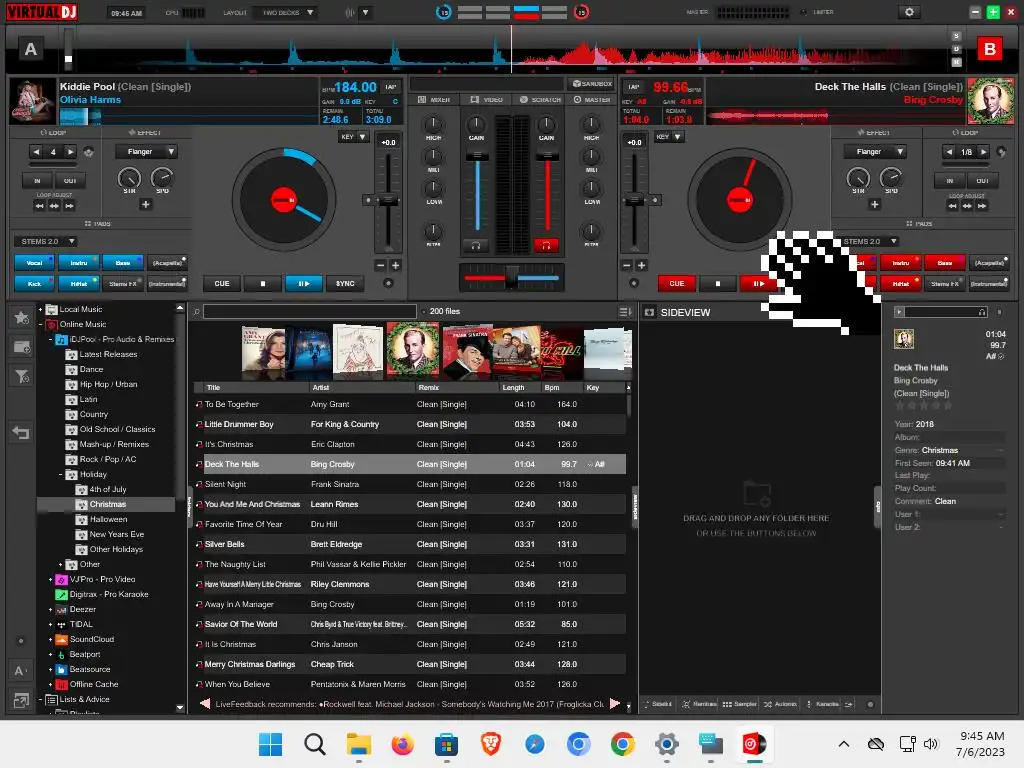Open Windows Start menu
This screenshot has height=768, width=1024.
[270, 744]
